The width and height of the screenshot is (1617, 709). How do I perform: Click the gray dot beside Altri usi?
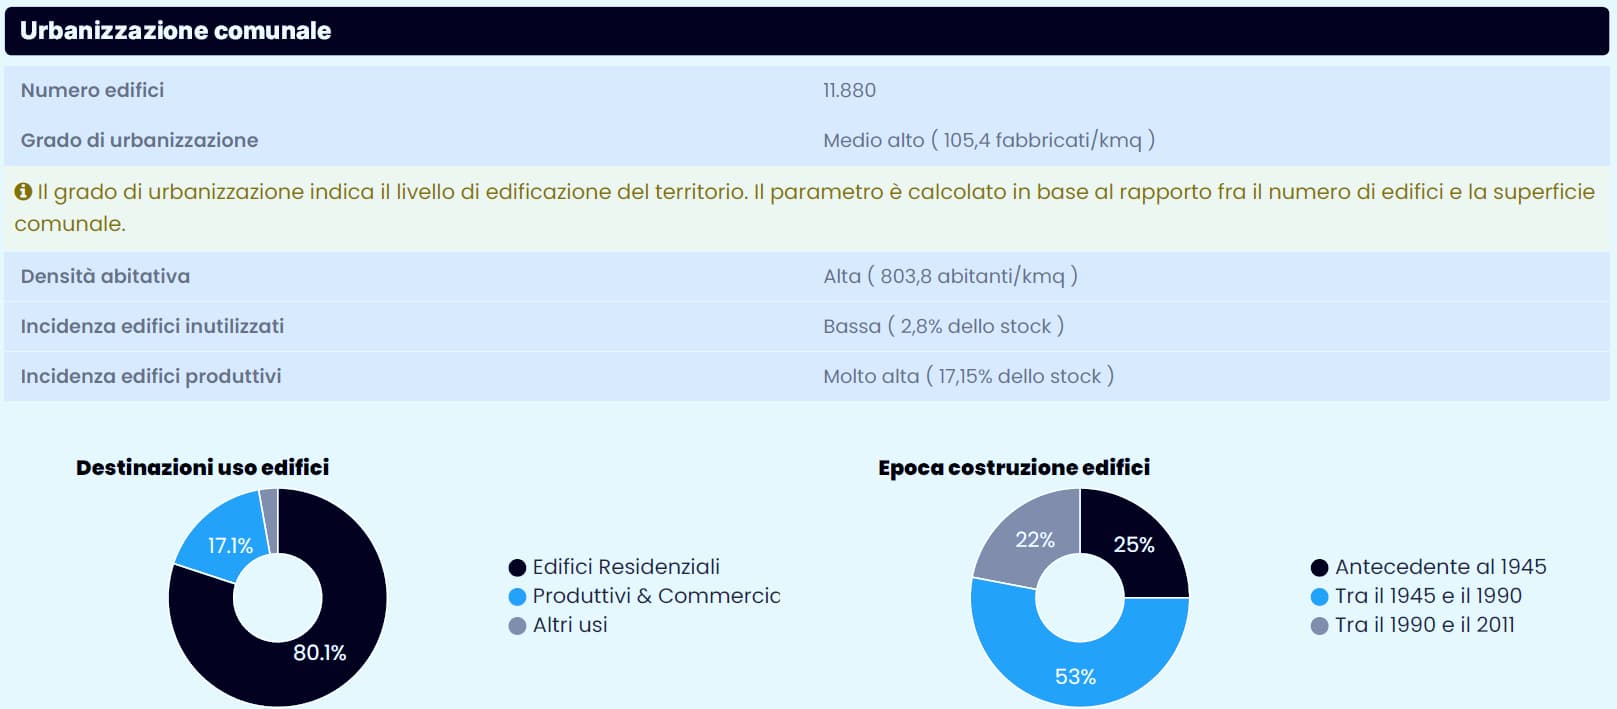point(517,626)
